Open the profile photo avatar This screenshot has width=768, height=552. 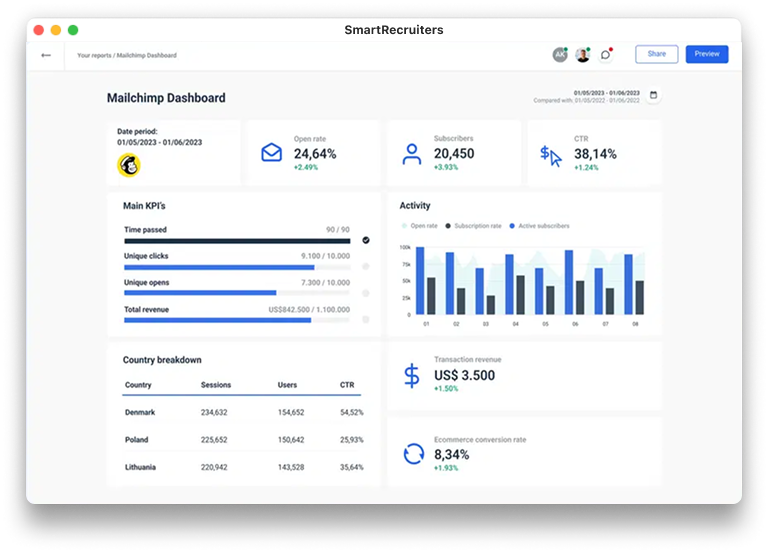coord(582,55)
